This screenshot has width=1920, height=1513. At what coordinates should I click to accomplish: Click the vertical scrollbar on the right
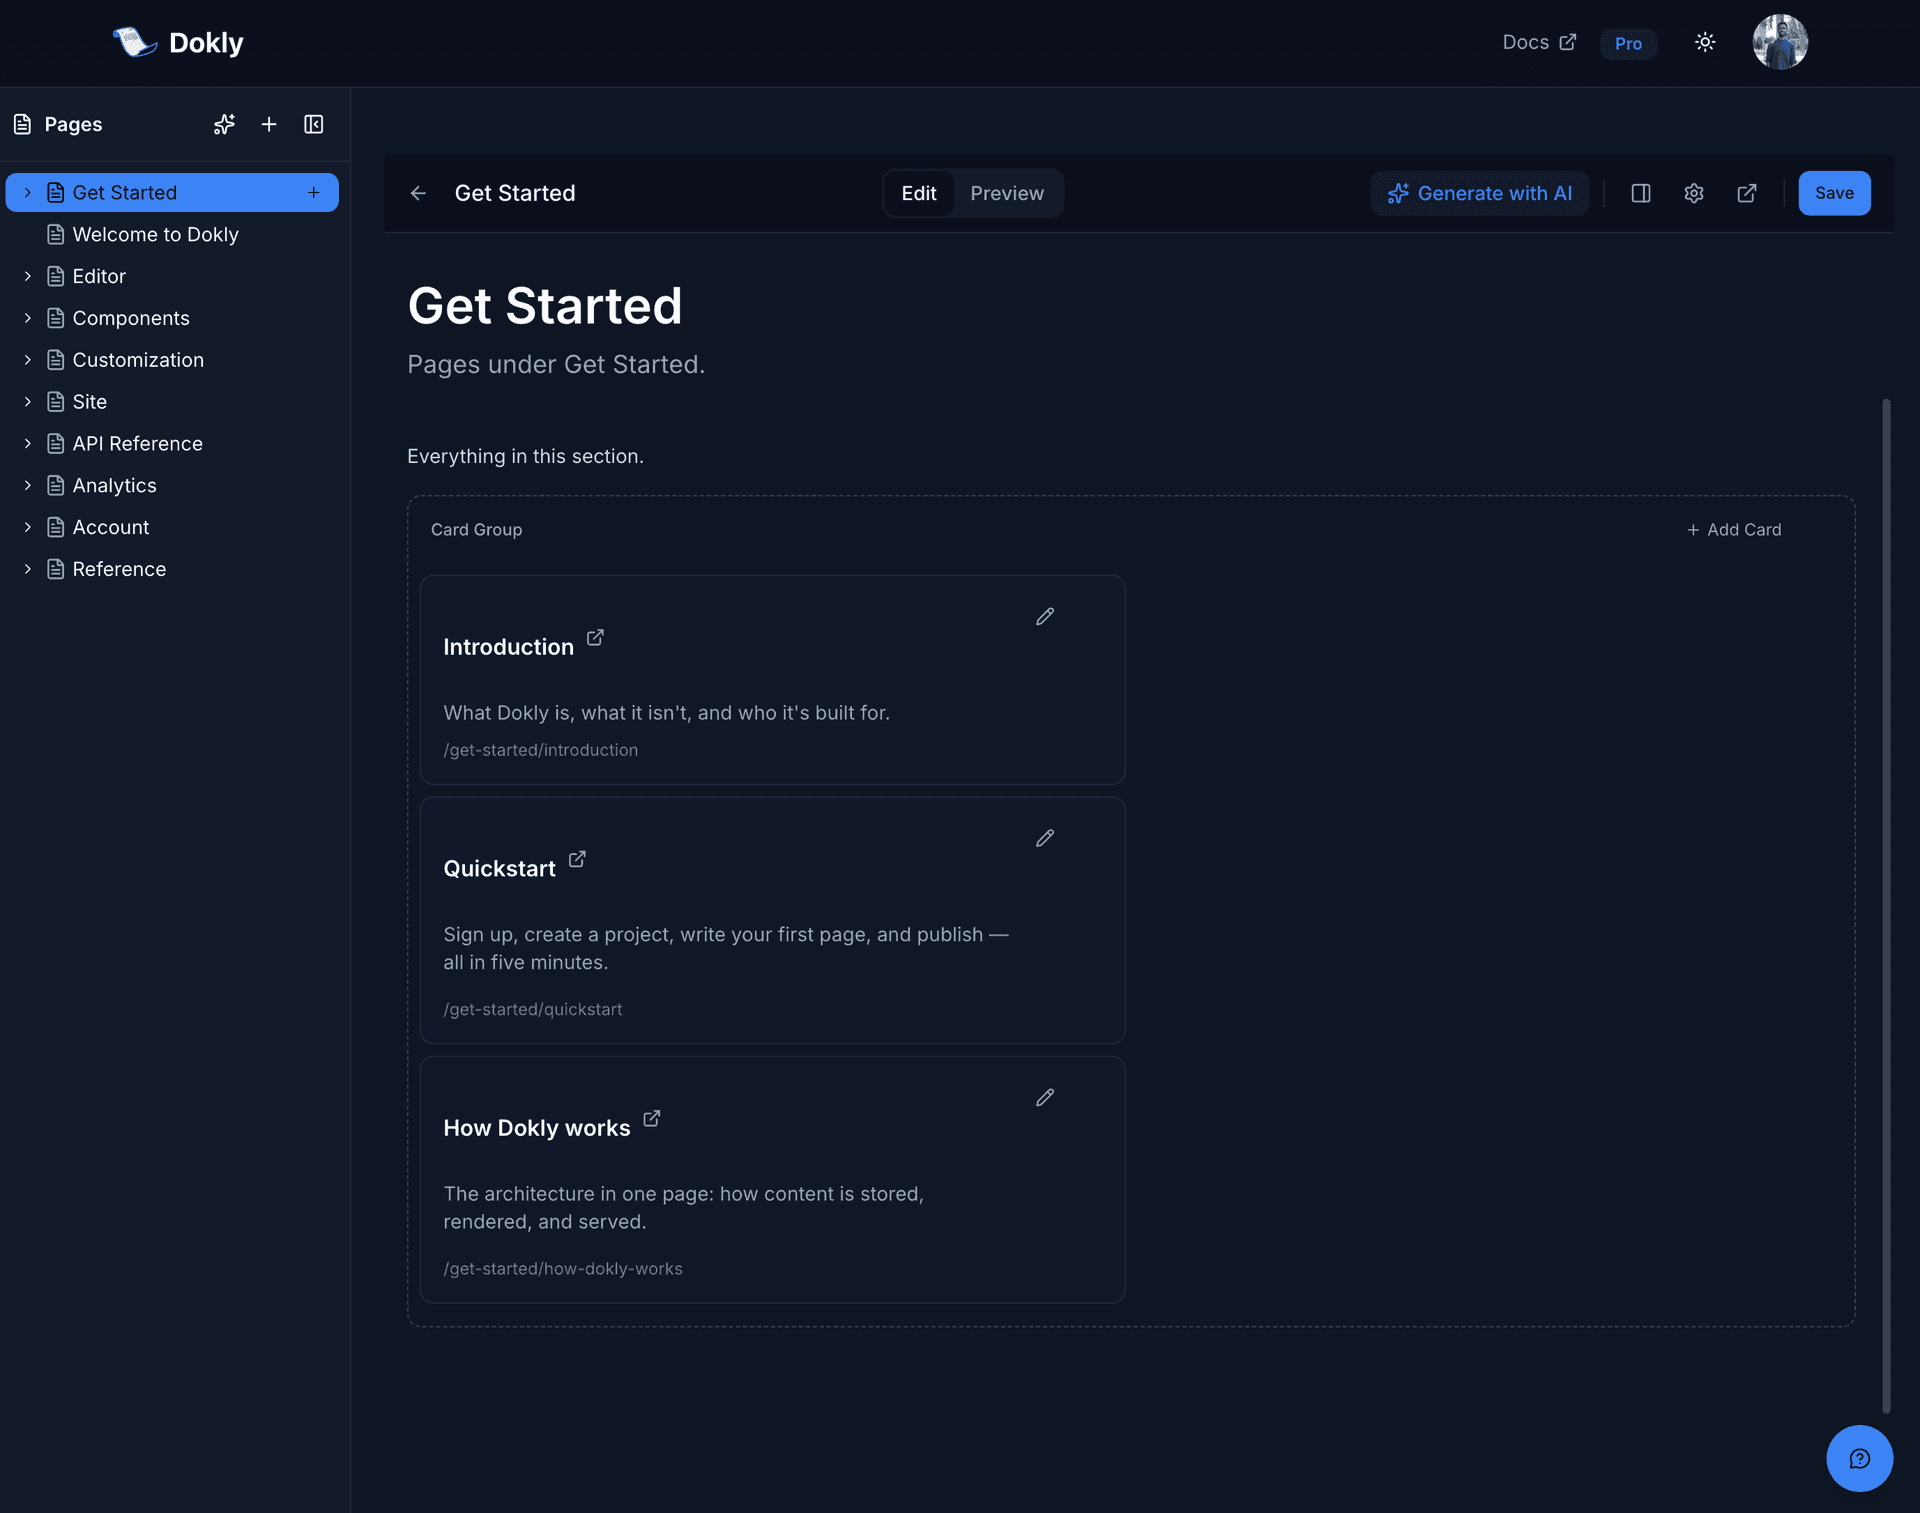click(1886, 905)
